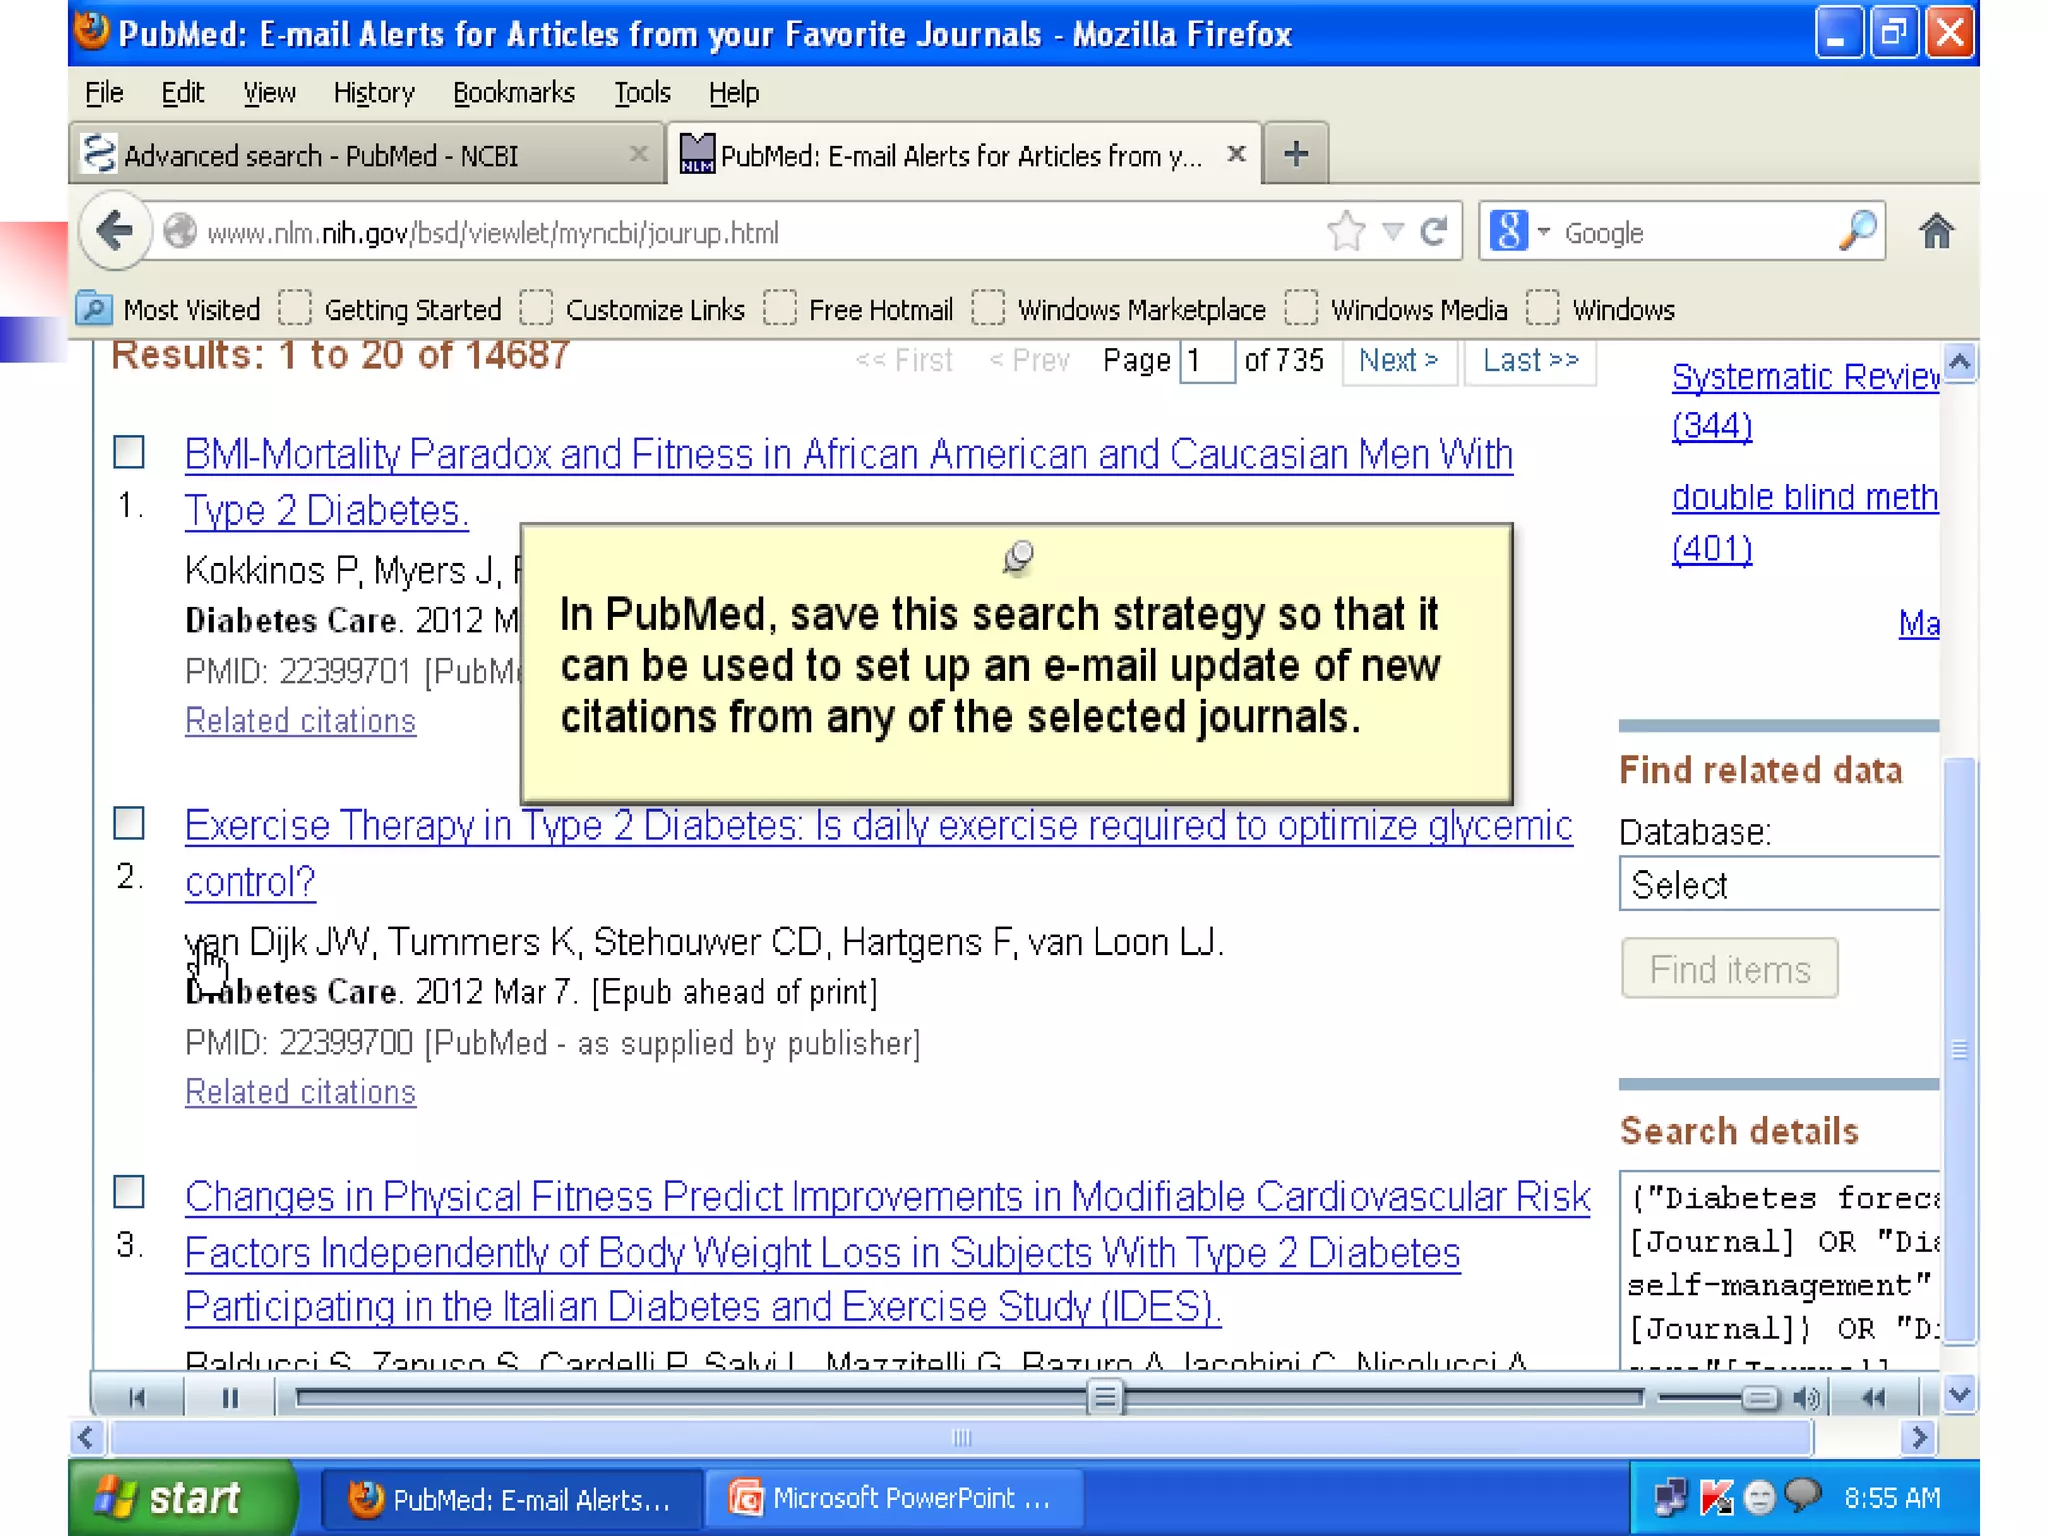Open the Bookmarks menu
Screen dimensions: 2048x1536
click(x=513, y=93)
